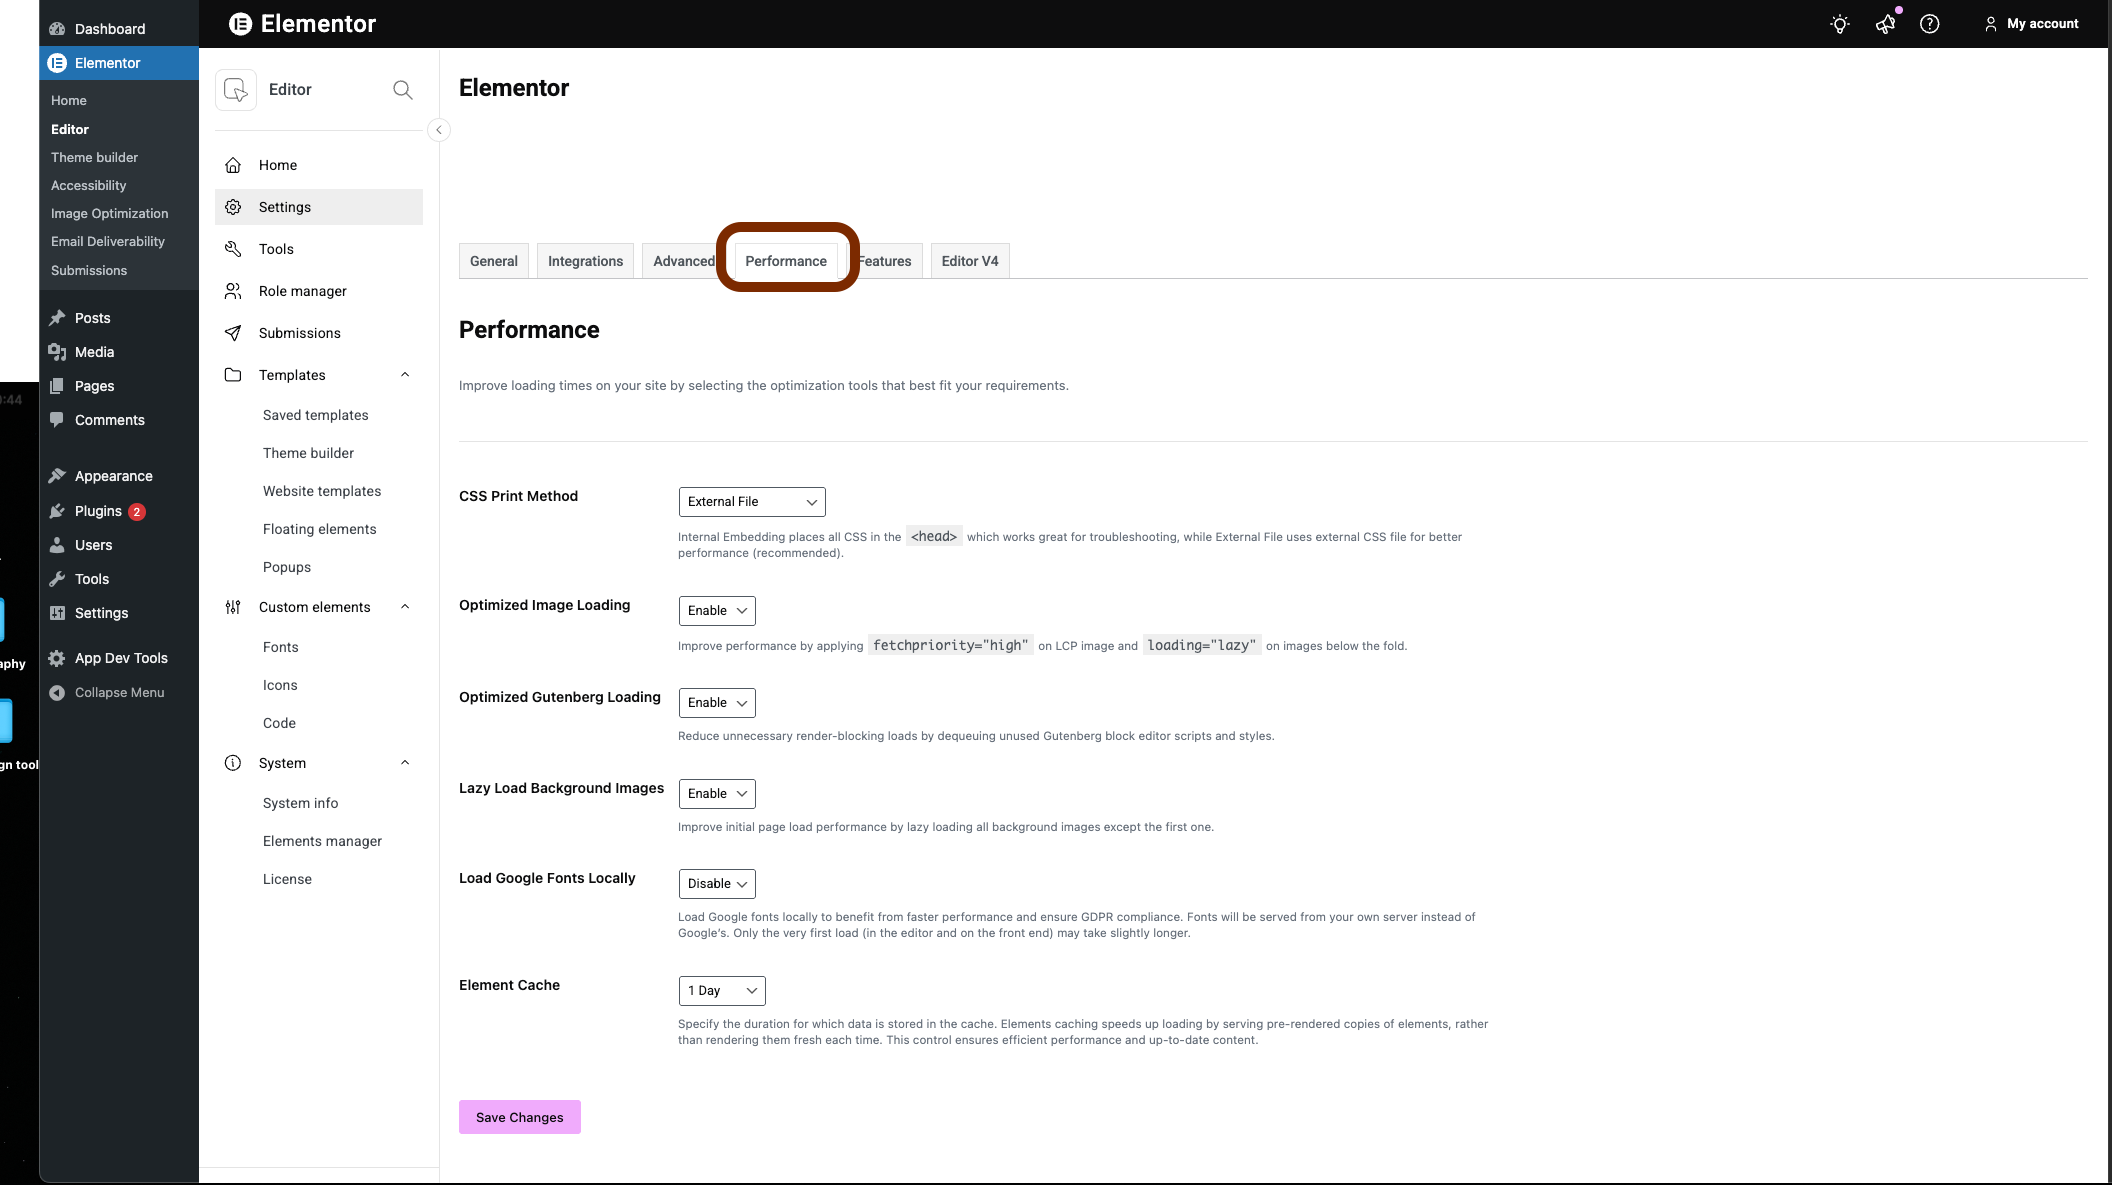Click the Role manager people icon
The image size is (2112, 1185).
[233, 291]
